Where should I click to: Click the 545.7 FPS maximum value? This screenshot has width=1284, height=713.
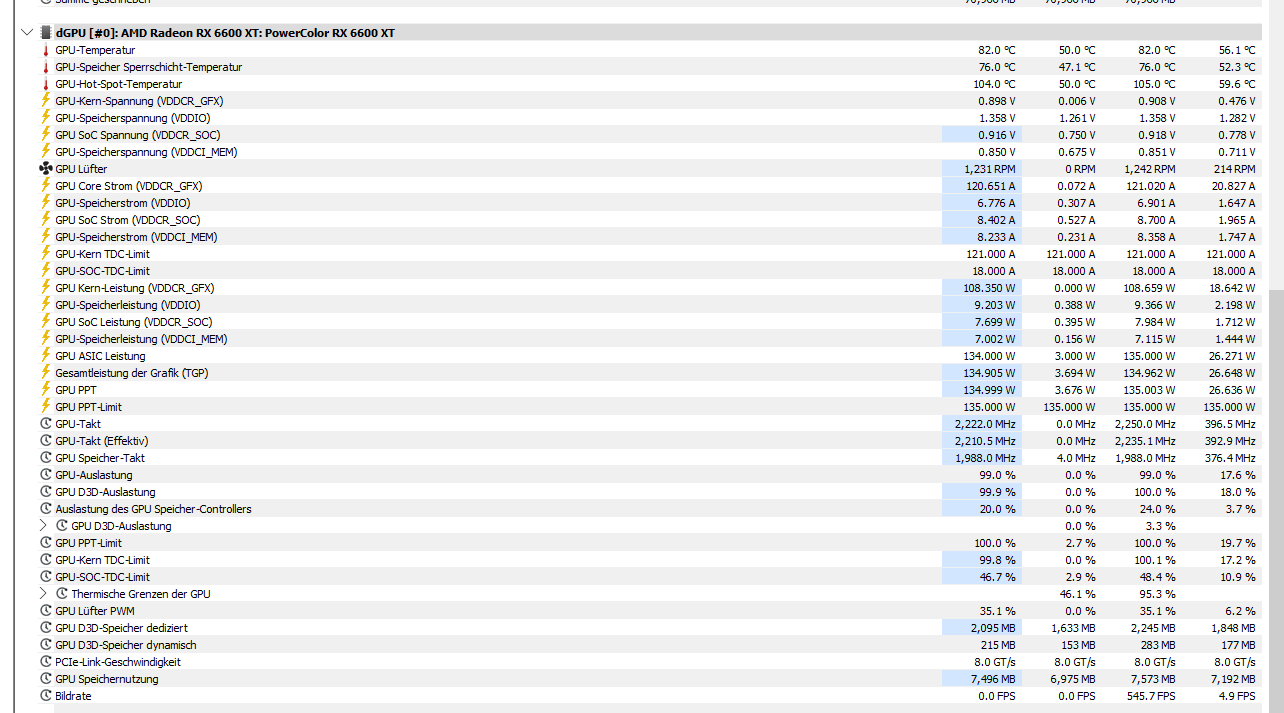point(1150,696)
